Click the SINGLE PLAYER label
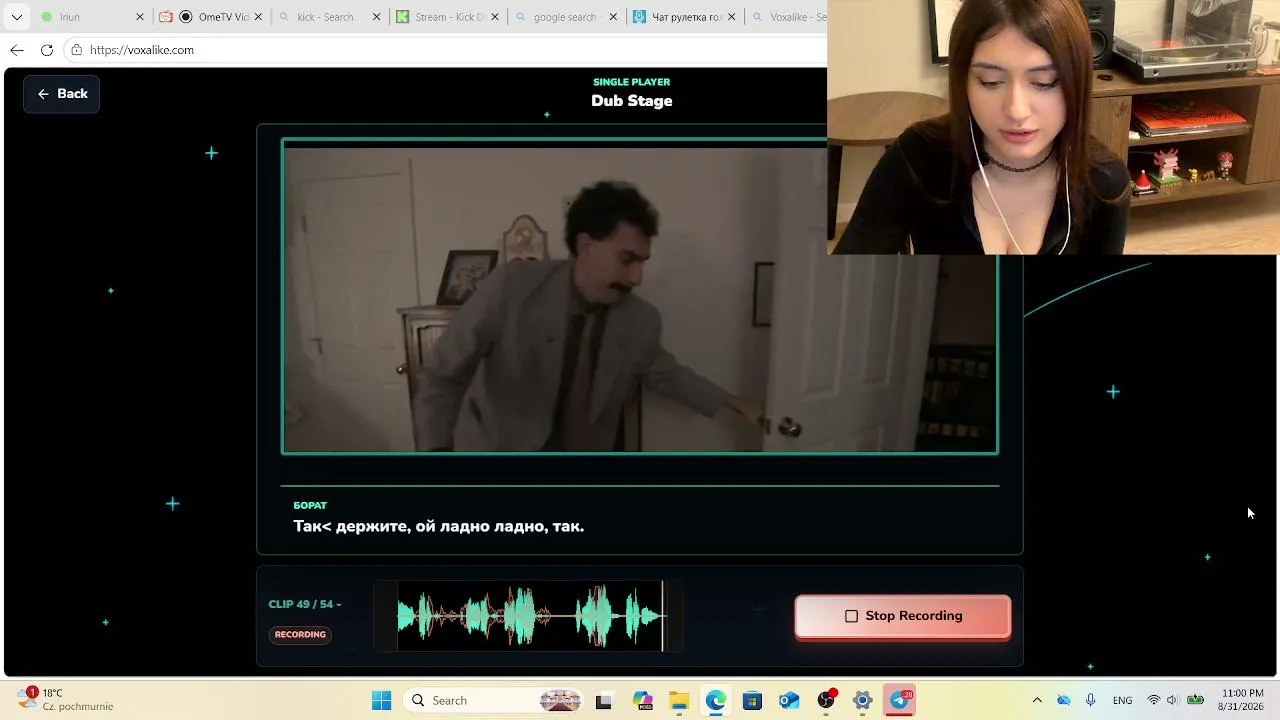Image resolution: width=1280 pixels, height=720 pixels. 632,82
